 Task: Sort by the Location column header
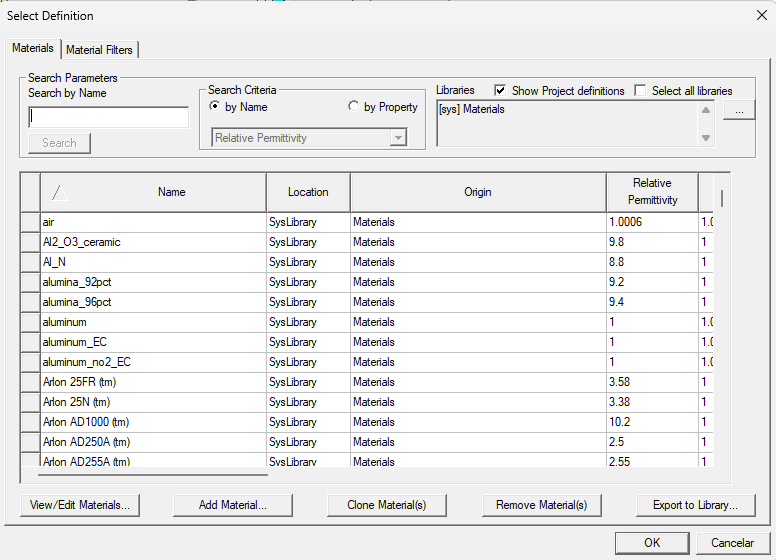coord(308,192)
